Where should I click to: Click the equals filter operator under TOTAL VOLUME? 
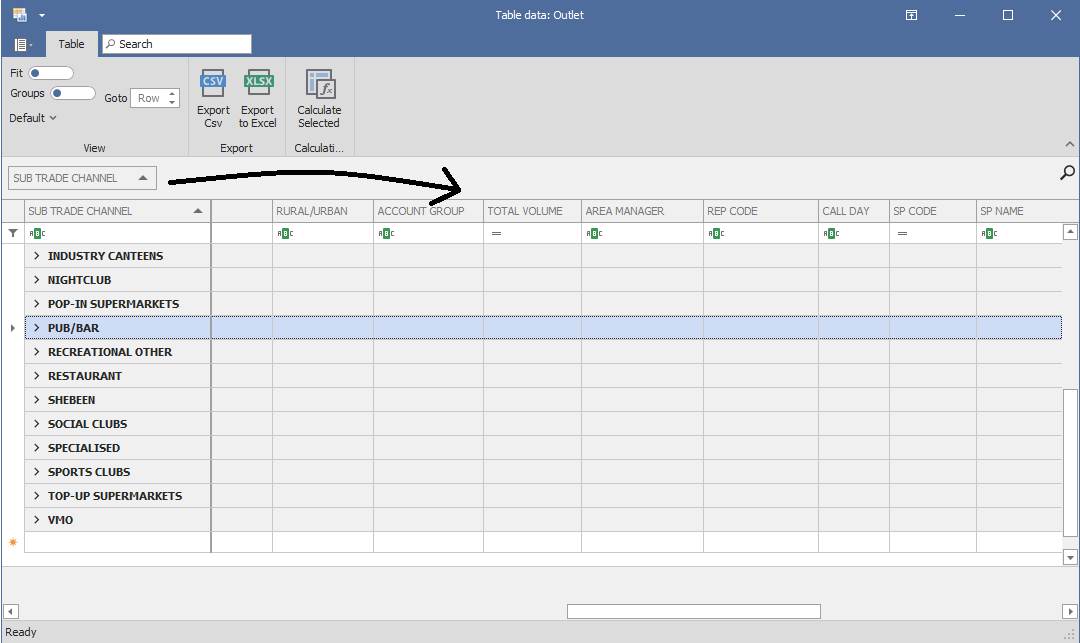click(495, 233)
